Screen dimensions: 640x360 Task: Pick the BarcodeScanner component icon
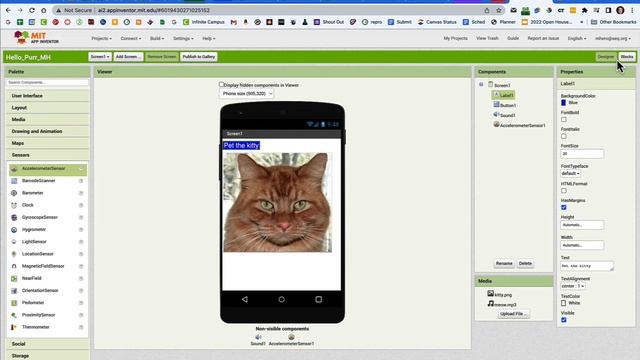[14, 181]
